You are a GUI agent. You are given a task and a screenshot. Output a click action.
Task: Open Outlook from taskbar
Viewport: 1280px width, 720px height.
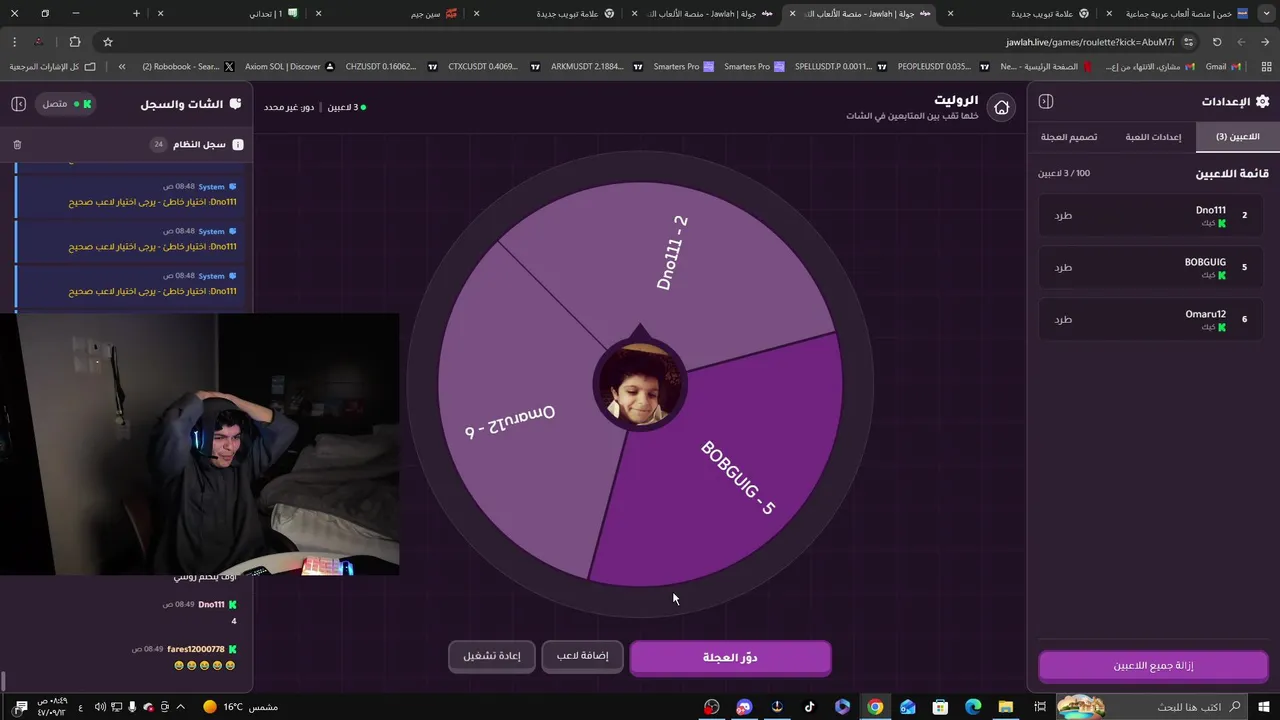907,707
